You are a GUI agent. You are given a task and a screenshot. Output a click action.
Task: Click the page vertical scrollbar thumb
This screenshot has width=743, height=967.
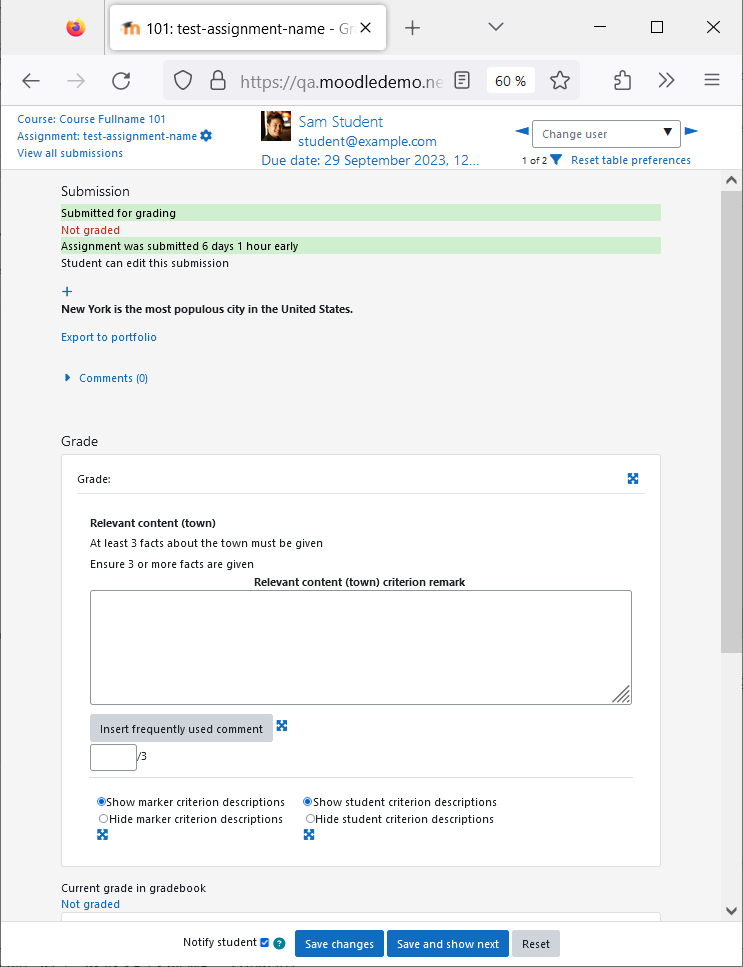pos(731,422)
